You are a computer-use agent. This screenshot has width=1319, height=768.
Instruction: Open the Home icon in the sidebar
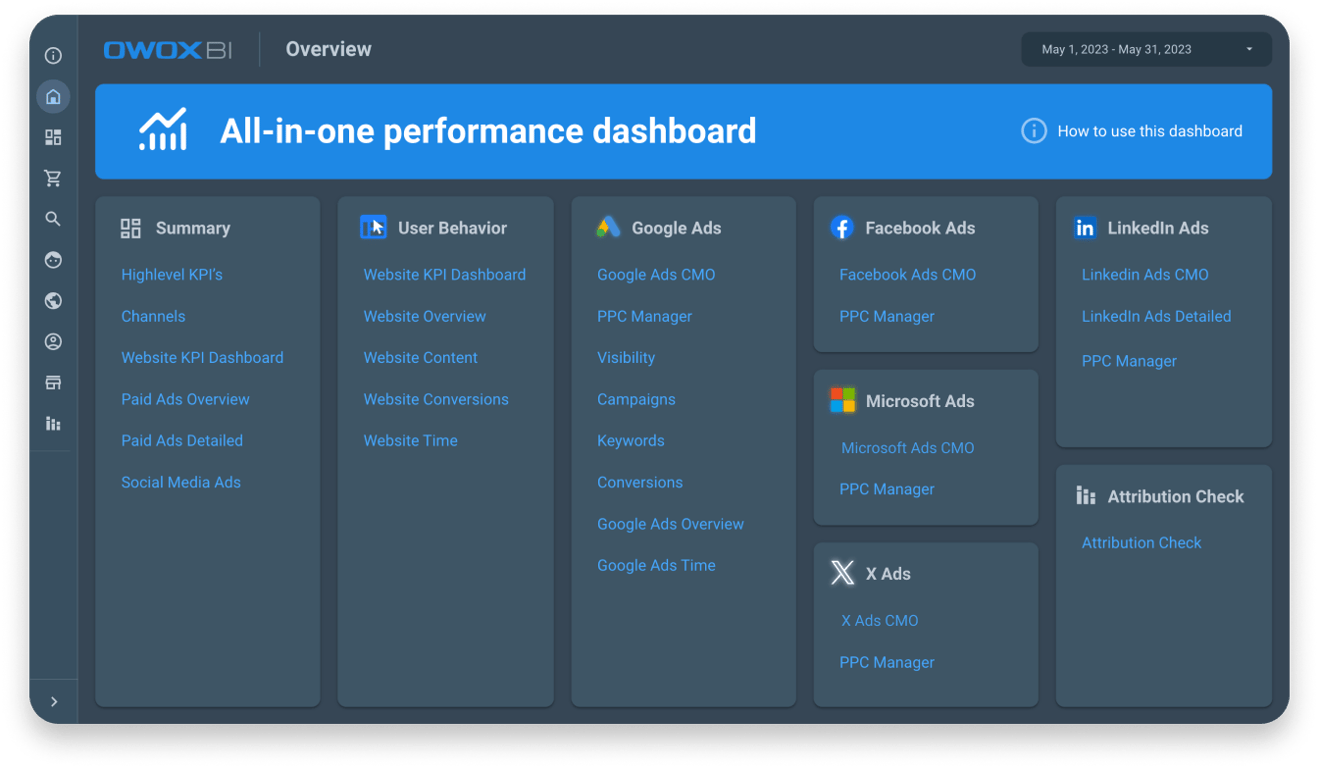coord(53,97)
